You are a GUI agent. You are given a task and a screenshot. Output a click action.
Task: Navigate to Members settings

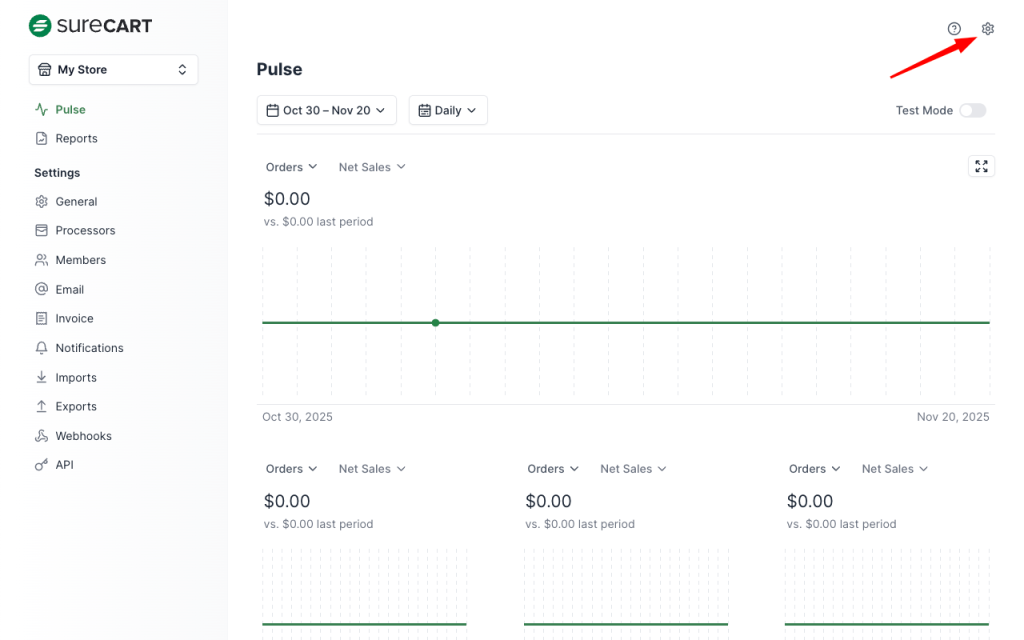(x=80, y=260)
